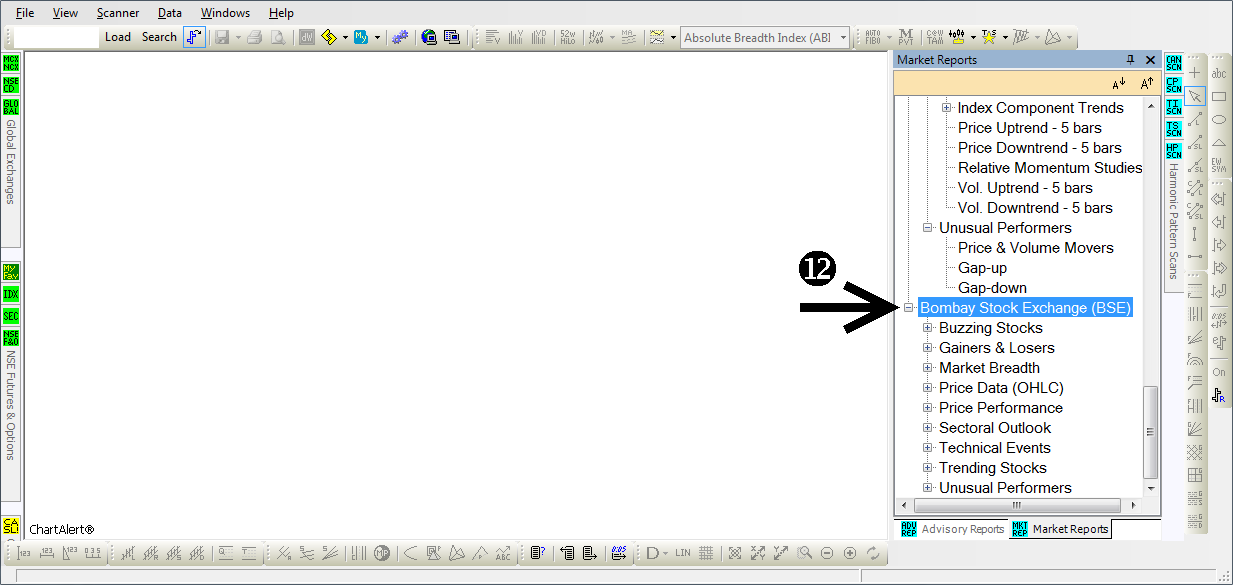1233x585 pixels.
Task: Expand the Sectoral Outlook node
Action: coord(928,428)
